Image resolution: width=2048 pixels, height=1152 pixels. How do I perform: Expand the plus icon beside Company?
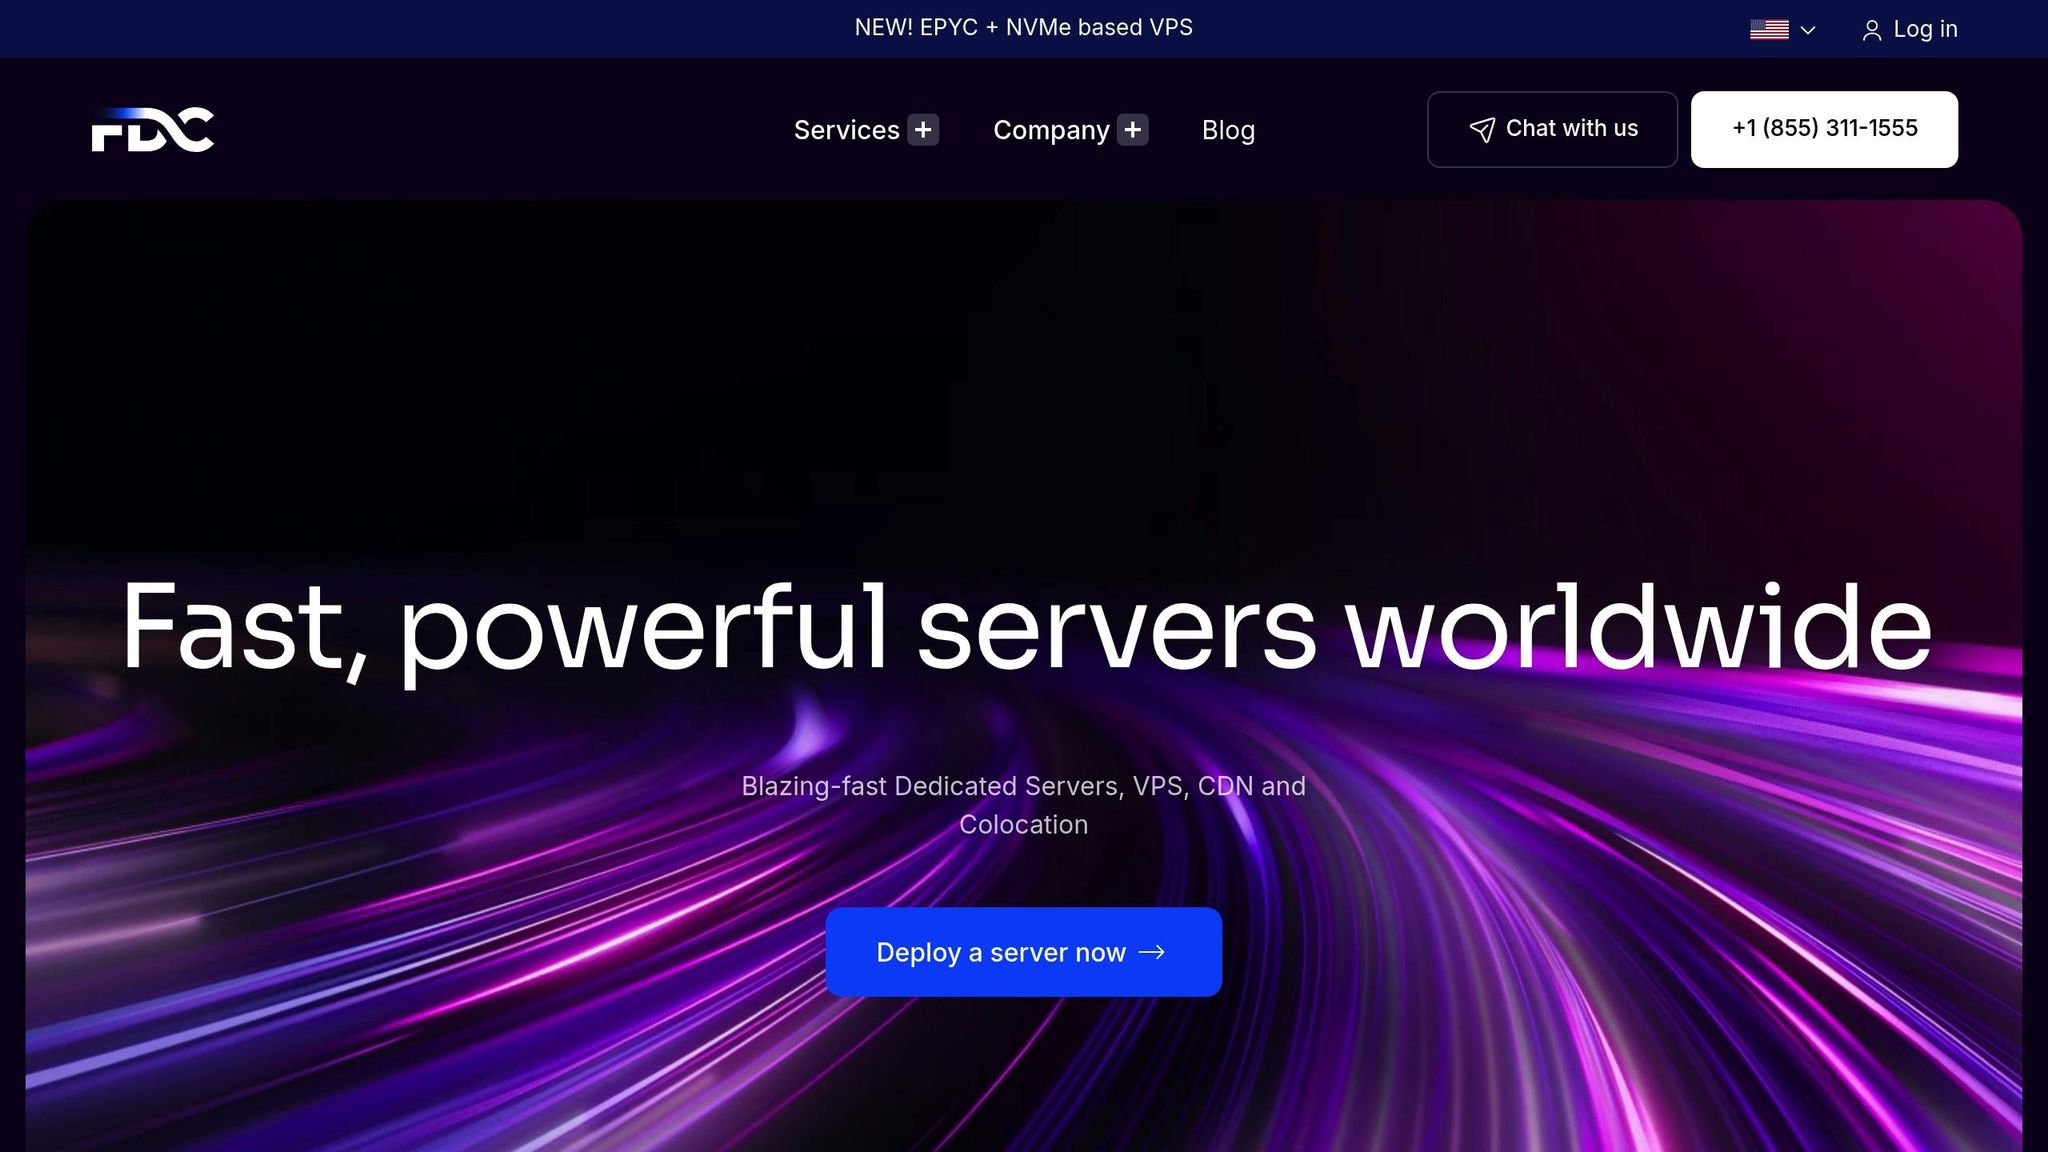pos(1132,130)
